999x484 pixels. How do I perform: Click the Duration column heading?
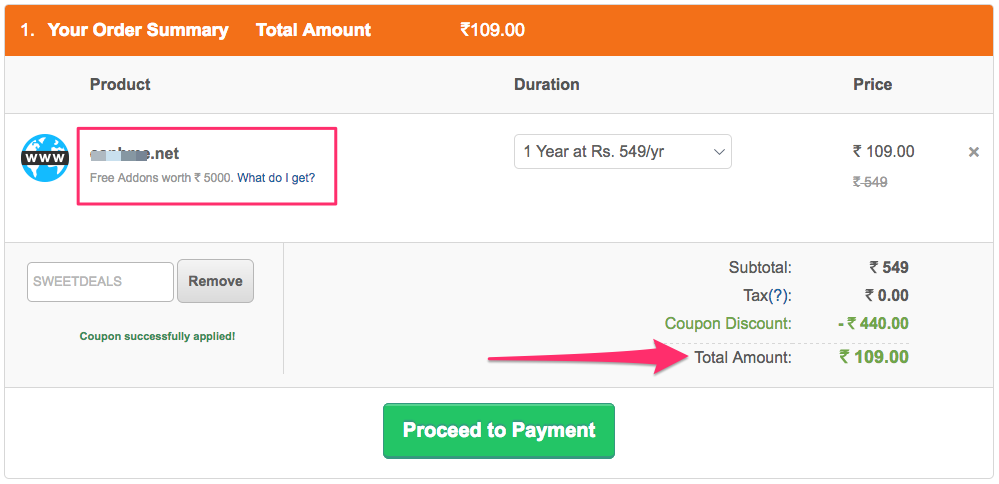[547, 85]
